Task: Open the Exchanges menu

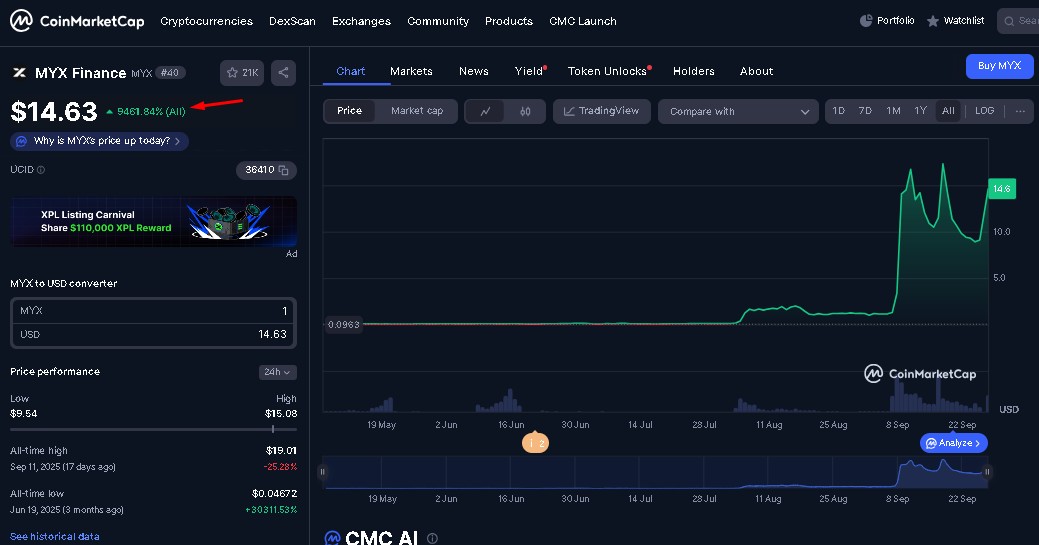Action: pos(361,21)
